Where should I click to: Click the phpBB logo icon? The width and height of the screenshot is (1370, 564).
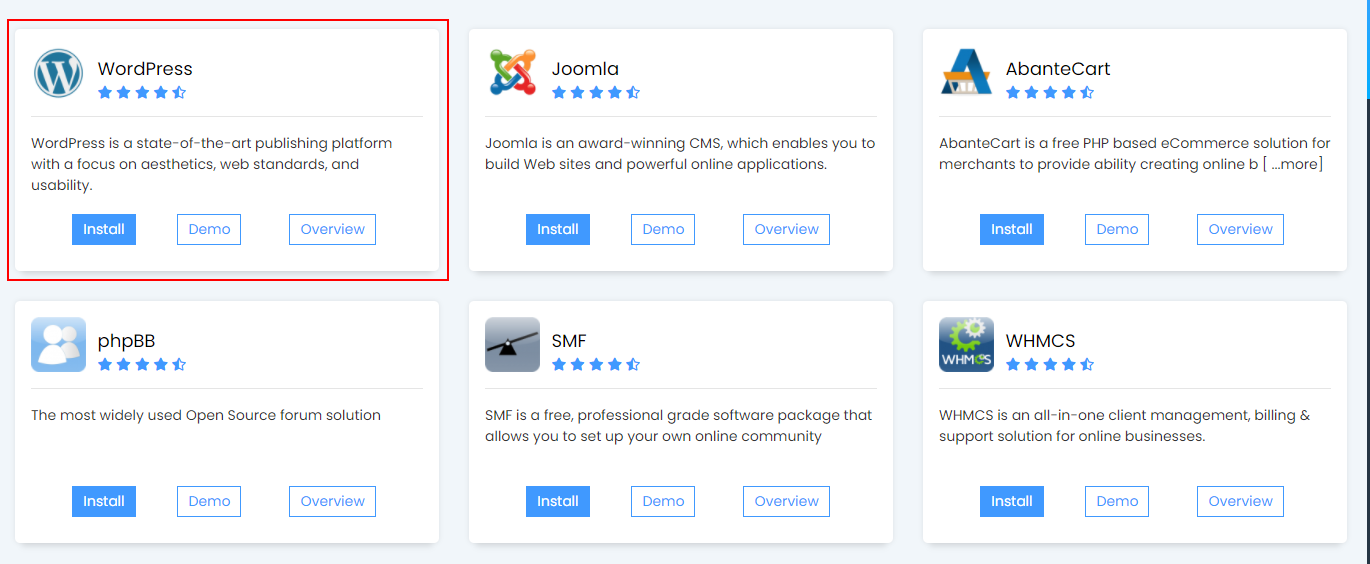[58, 345]
